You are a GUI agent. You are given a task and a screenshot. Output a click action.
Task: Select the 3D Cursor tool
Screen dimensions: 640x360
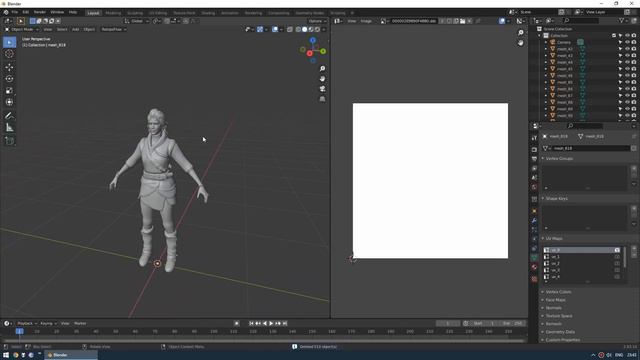(x=9, y=54)
